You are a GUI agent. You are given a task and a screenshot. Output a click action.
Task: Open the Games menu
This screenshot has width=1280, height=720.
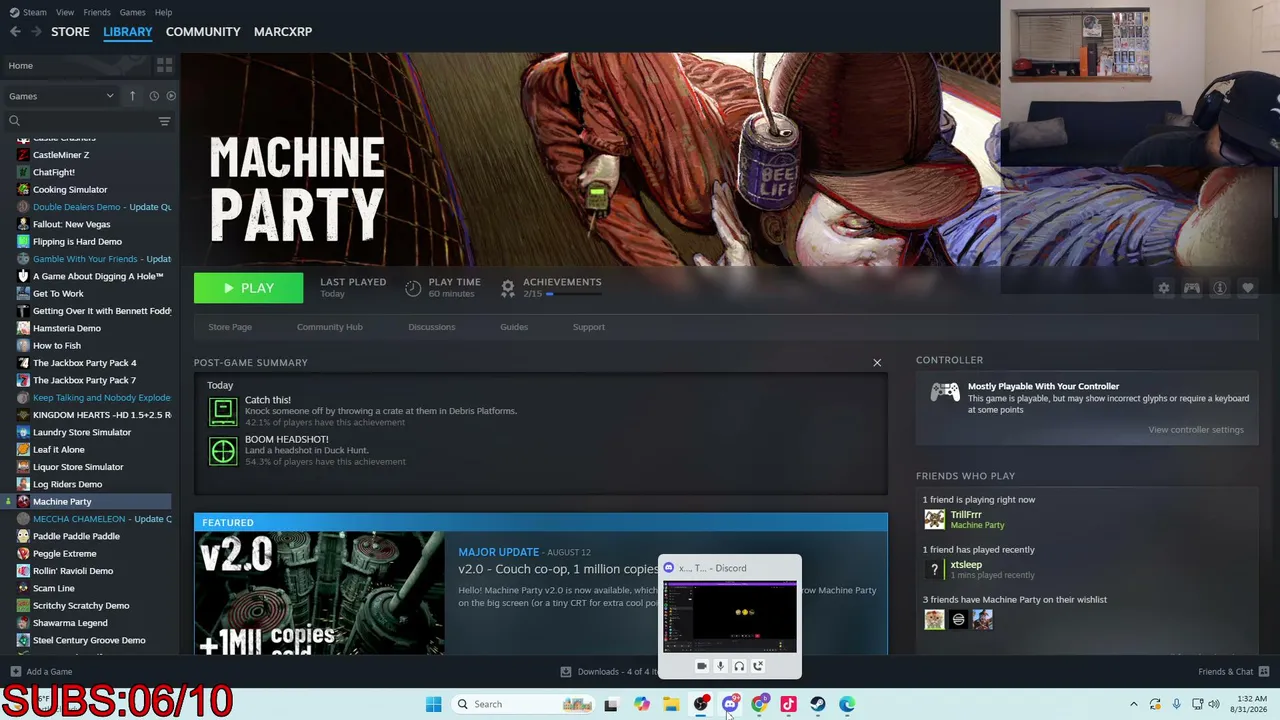(132, 12)
